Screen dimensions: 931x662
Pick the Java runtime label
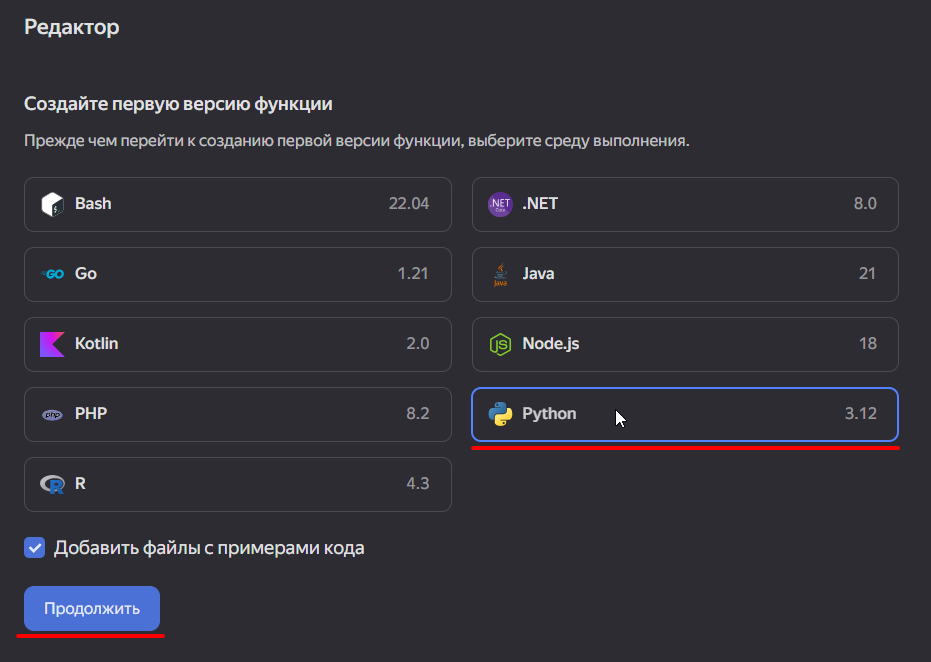coord(538,274)
